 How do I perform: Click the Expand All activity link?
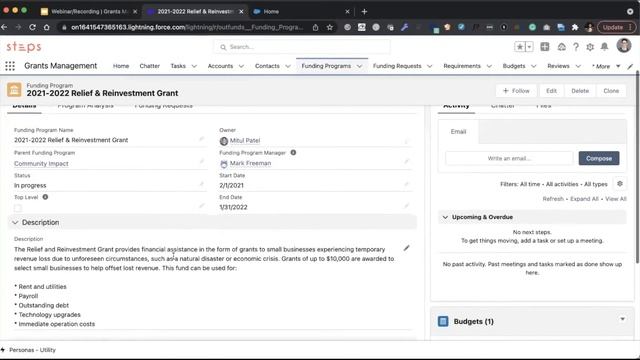pos(584,199)
